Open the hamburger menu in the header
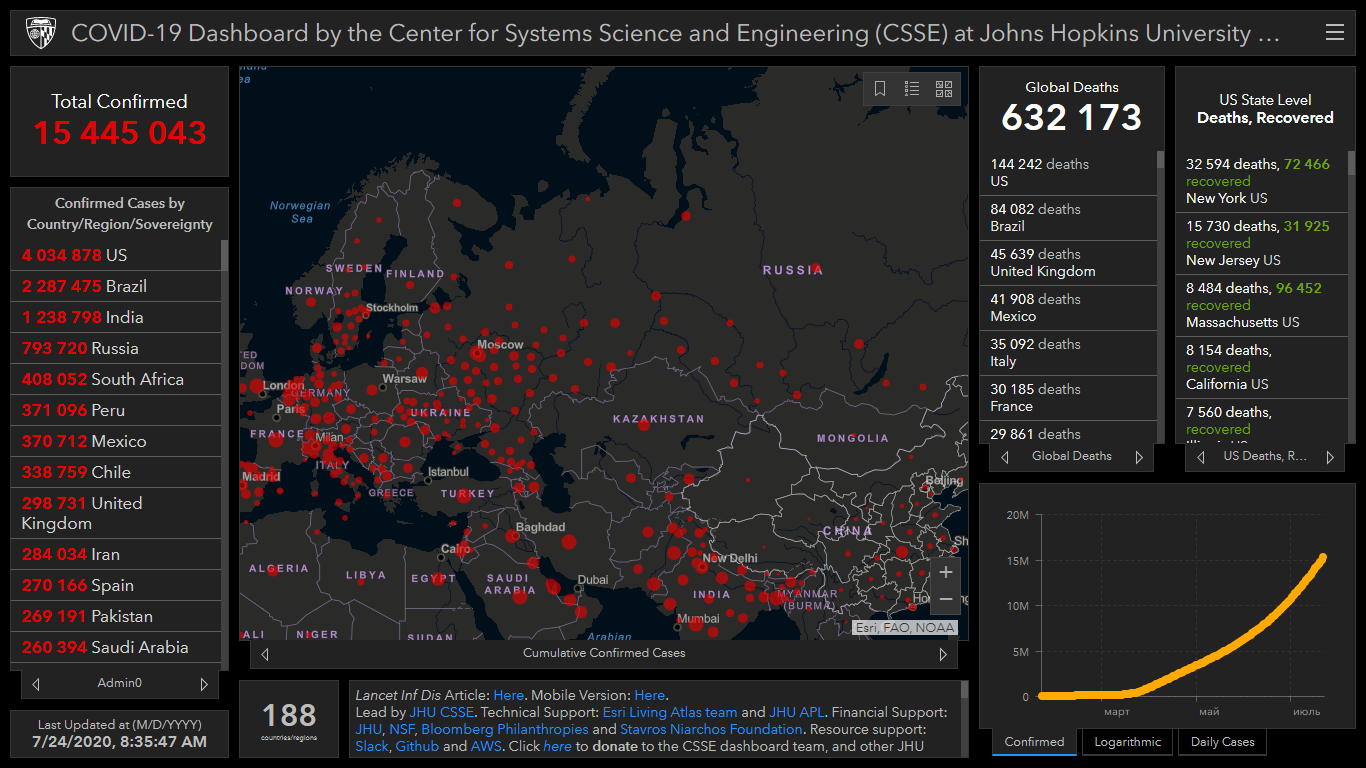The width and height of the screenshot is (1366, 768). tap(1334, 33)
